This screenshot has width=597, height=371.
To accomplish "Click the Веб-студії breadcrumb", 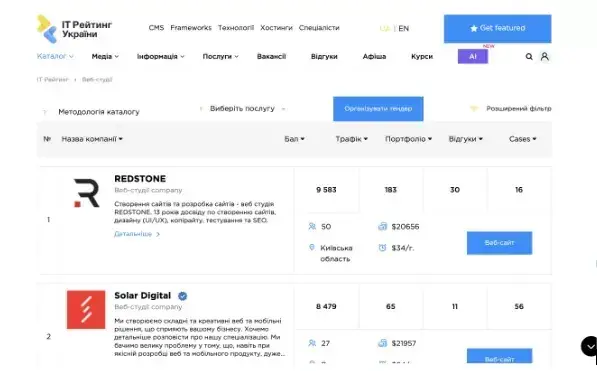I will [x=97, y=80].
